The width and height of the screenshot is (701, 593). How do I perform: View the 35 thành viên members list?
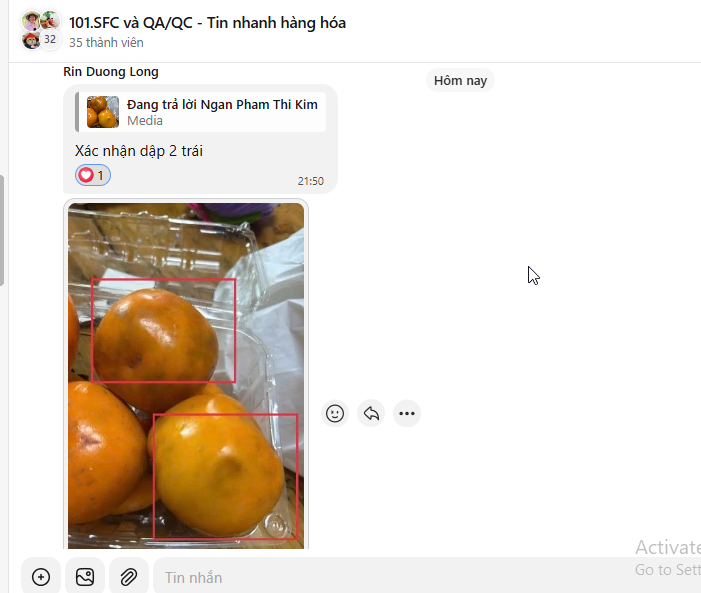106,42
